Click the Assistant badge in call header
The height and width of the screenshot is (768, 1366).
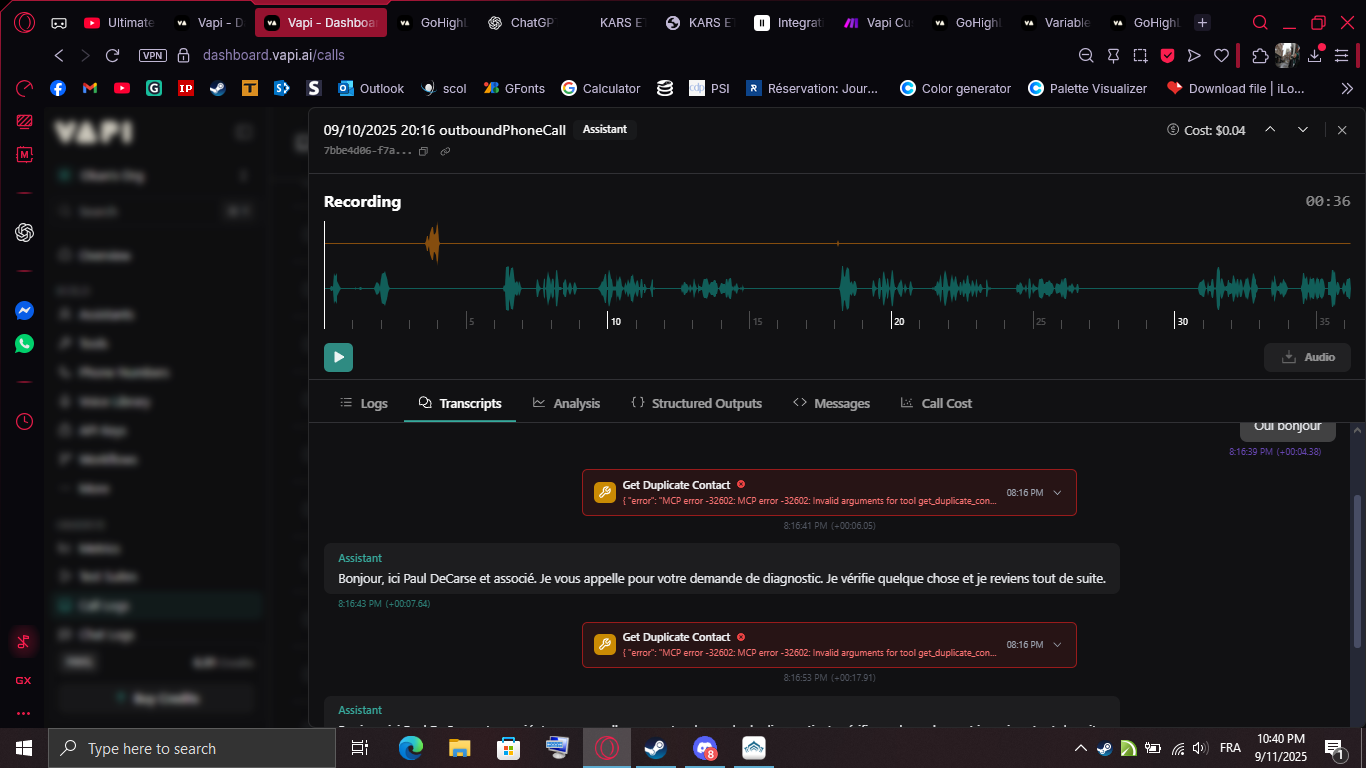click(x=605, y=129)
